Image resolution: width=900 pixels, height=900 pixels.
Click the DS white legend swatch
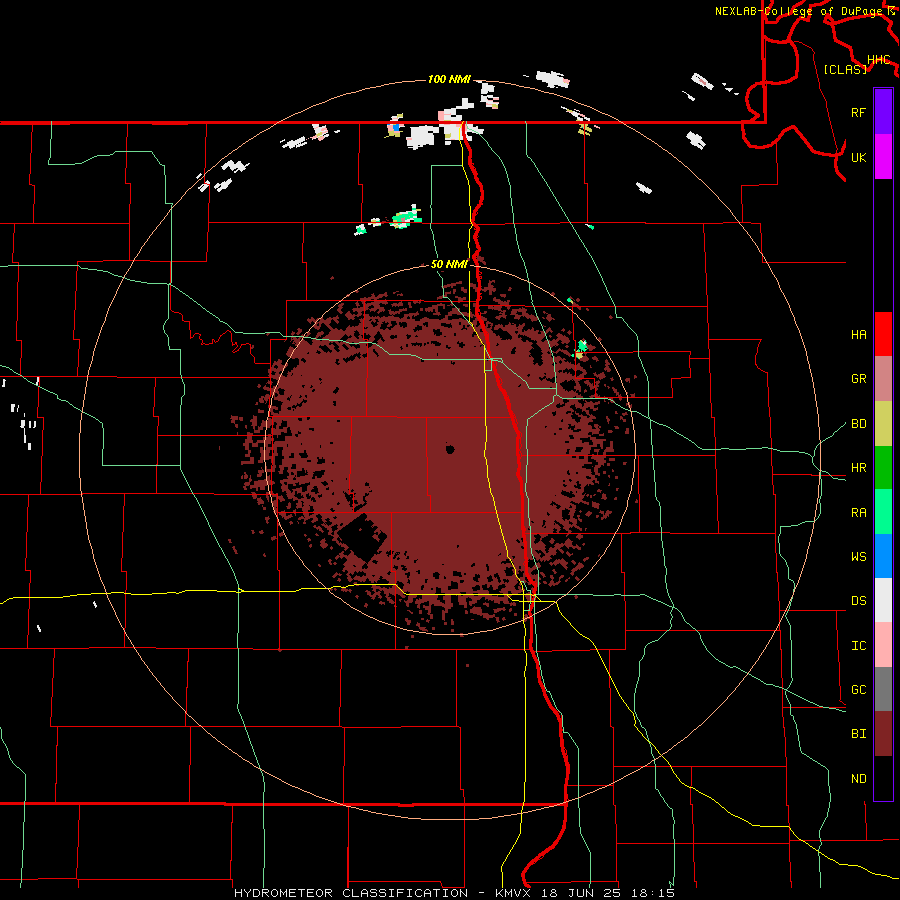coord(883,600)
